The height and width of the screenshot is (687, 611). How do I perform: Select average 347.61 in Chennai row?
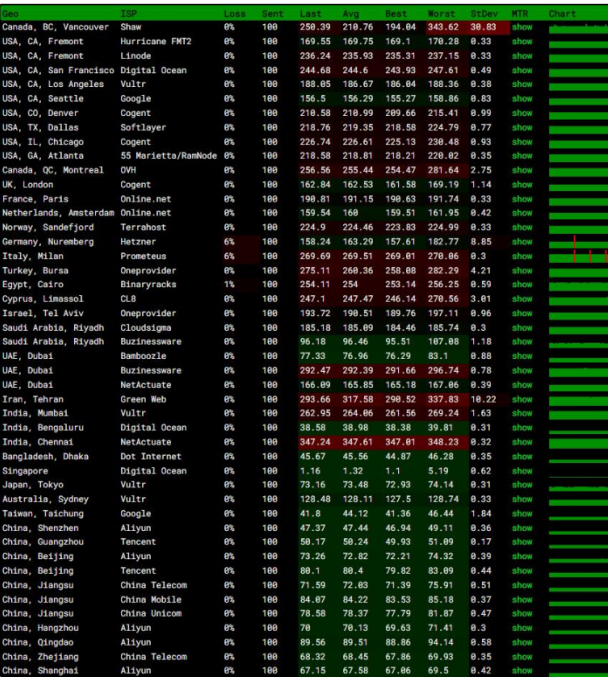(358, 443)
